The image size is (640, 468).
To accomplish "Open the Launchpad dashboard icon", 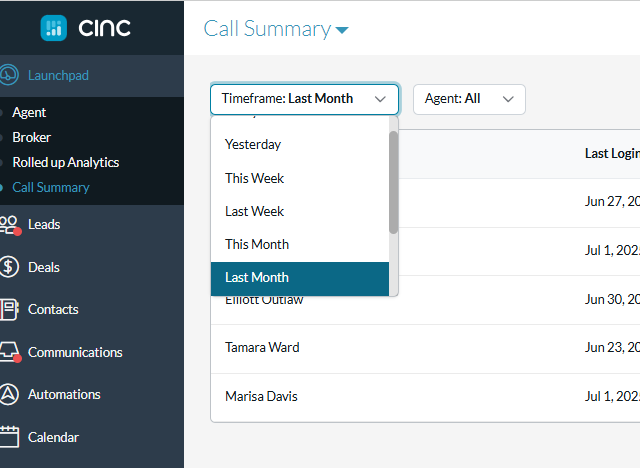I will 9,75.
